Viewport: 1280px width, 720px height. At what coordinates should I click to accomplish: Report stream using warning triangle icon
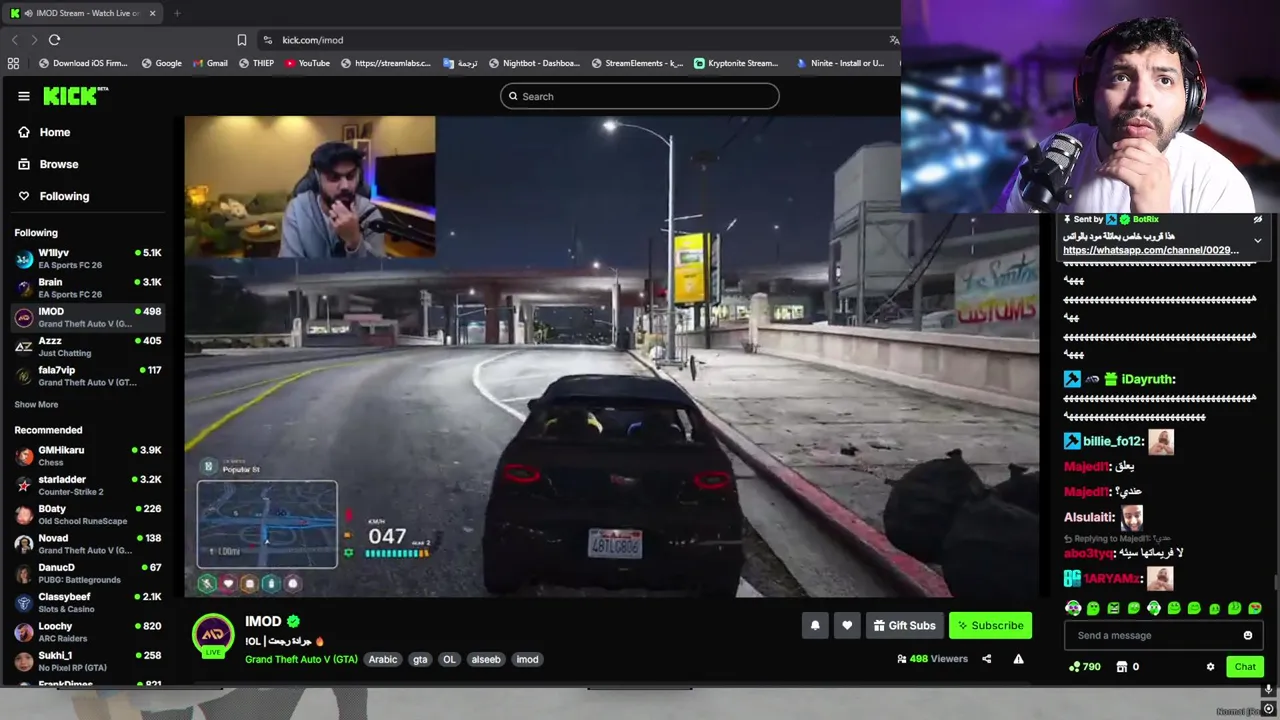(x=1018, y=659)
